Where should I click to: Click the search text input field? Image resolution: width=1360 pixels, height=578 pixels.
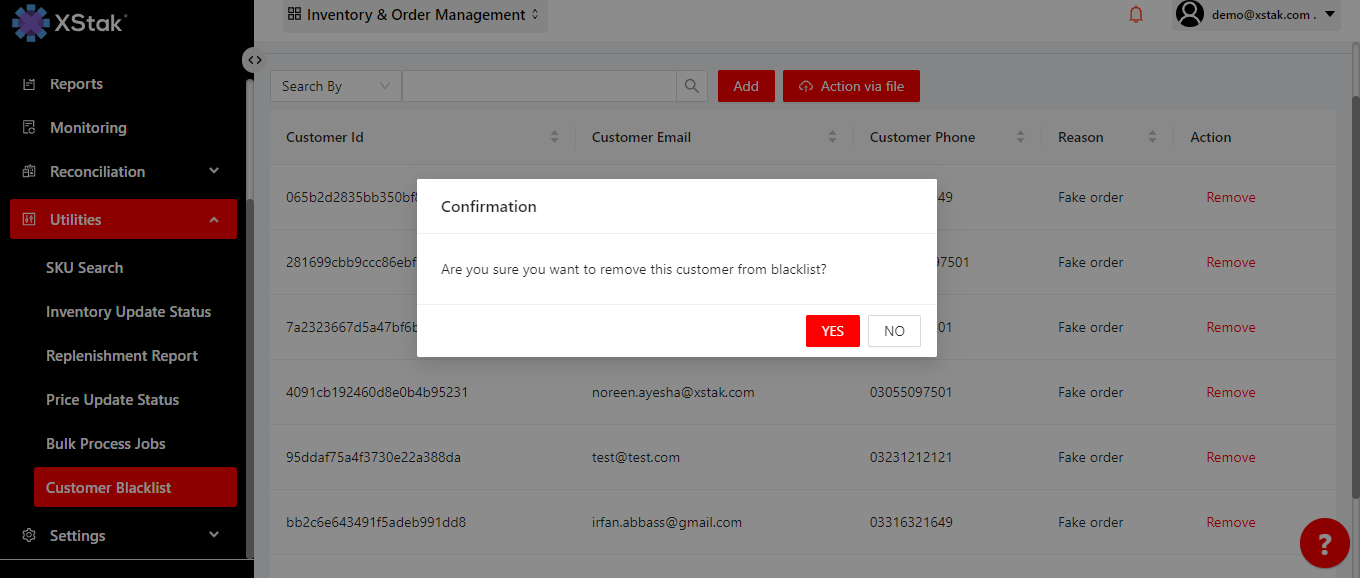pos(539,86)
